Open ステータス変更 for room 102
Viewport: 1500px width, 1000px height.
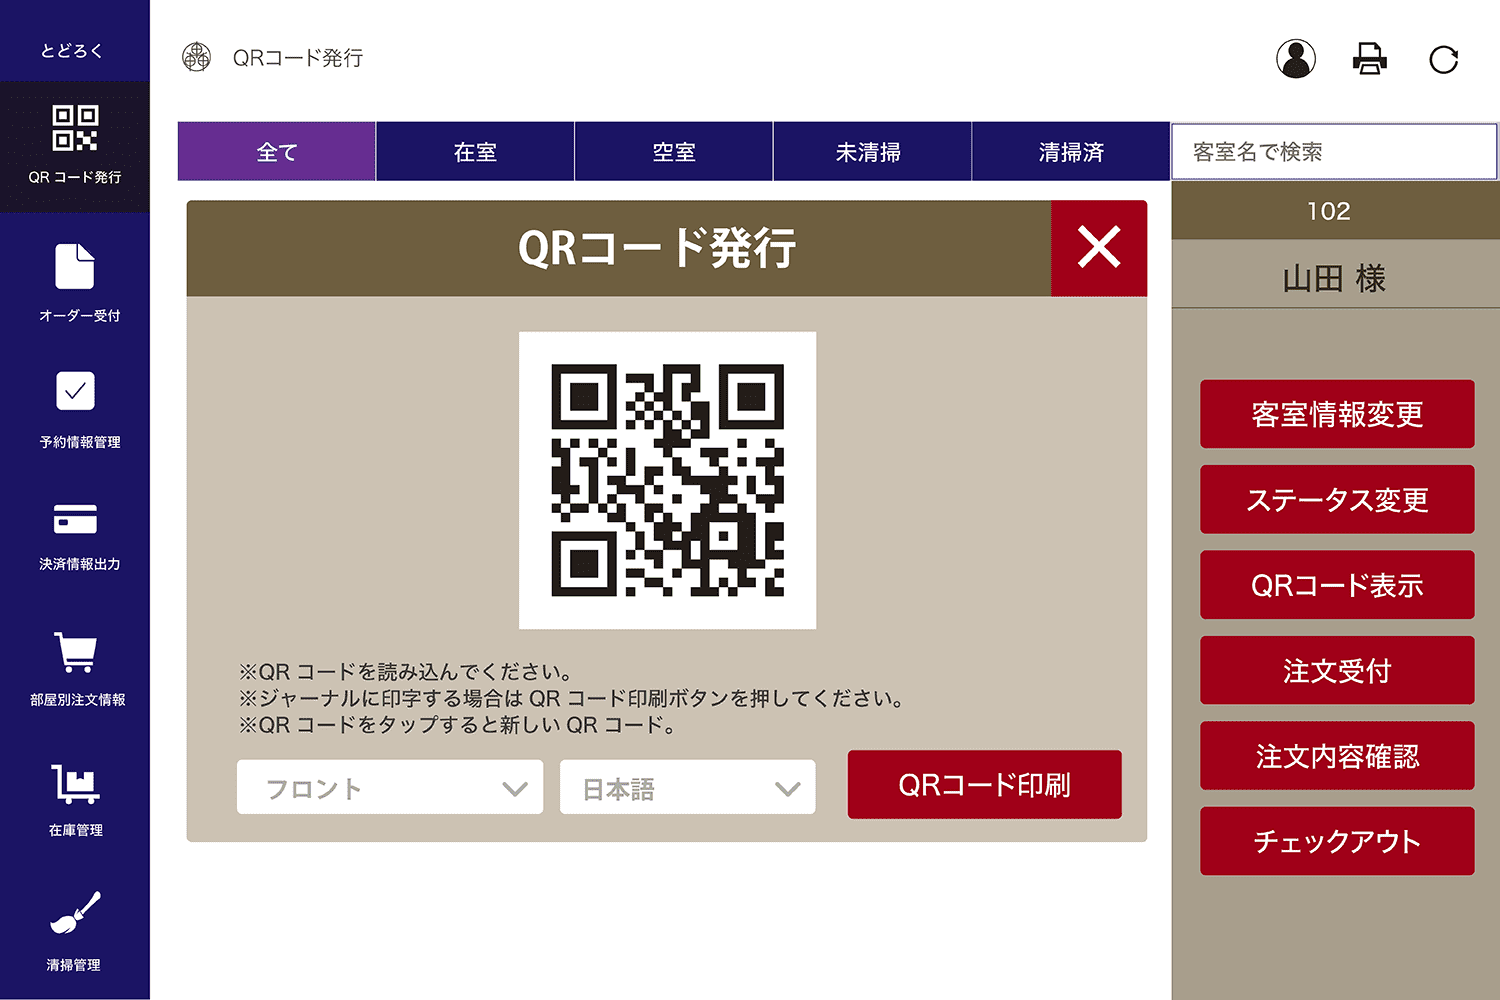(x=1337, y=499)
